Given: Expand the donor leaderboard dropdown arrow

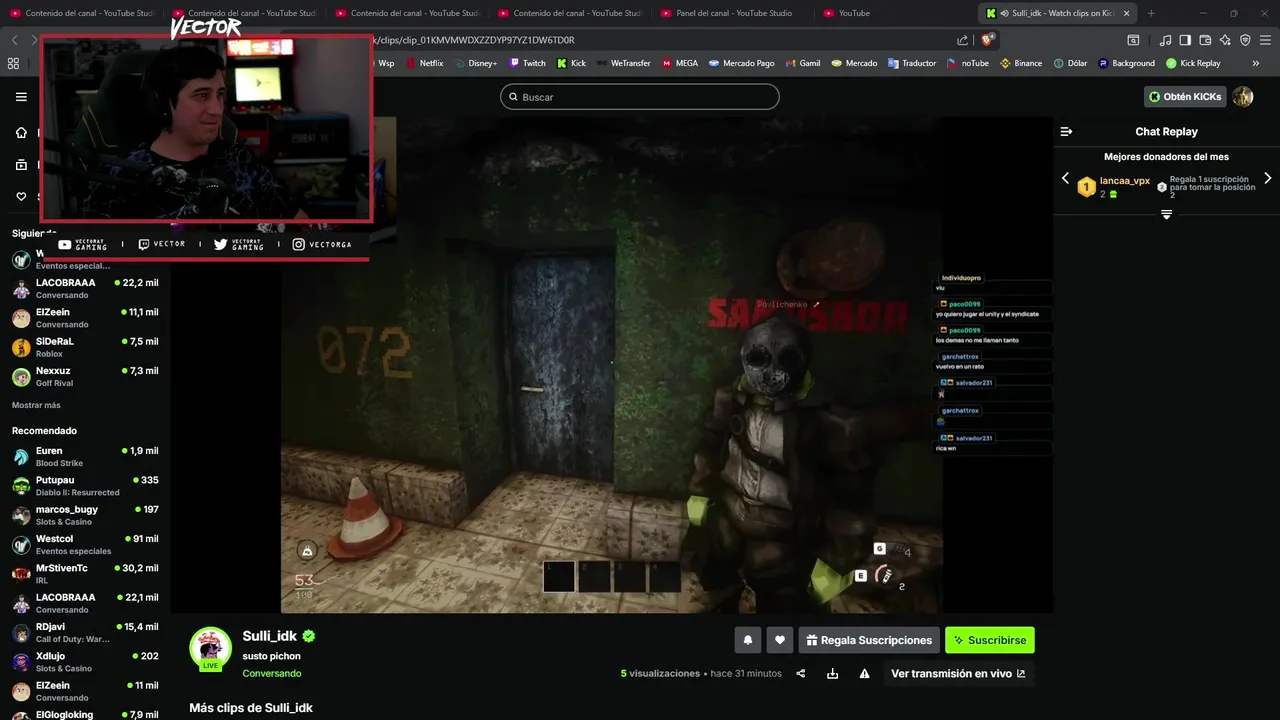Looking at the screenshot, I should pyautogui.click(x=1166, y=215).
